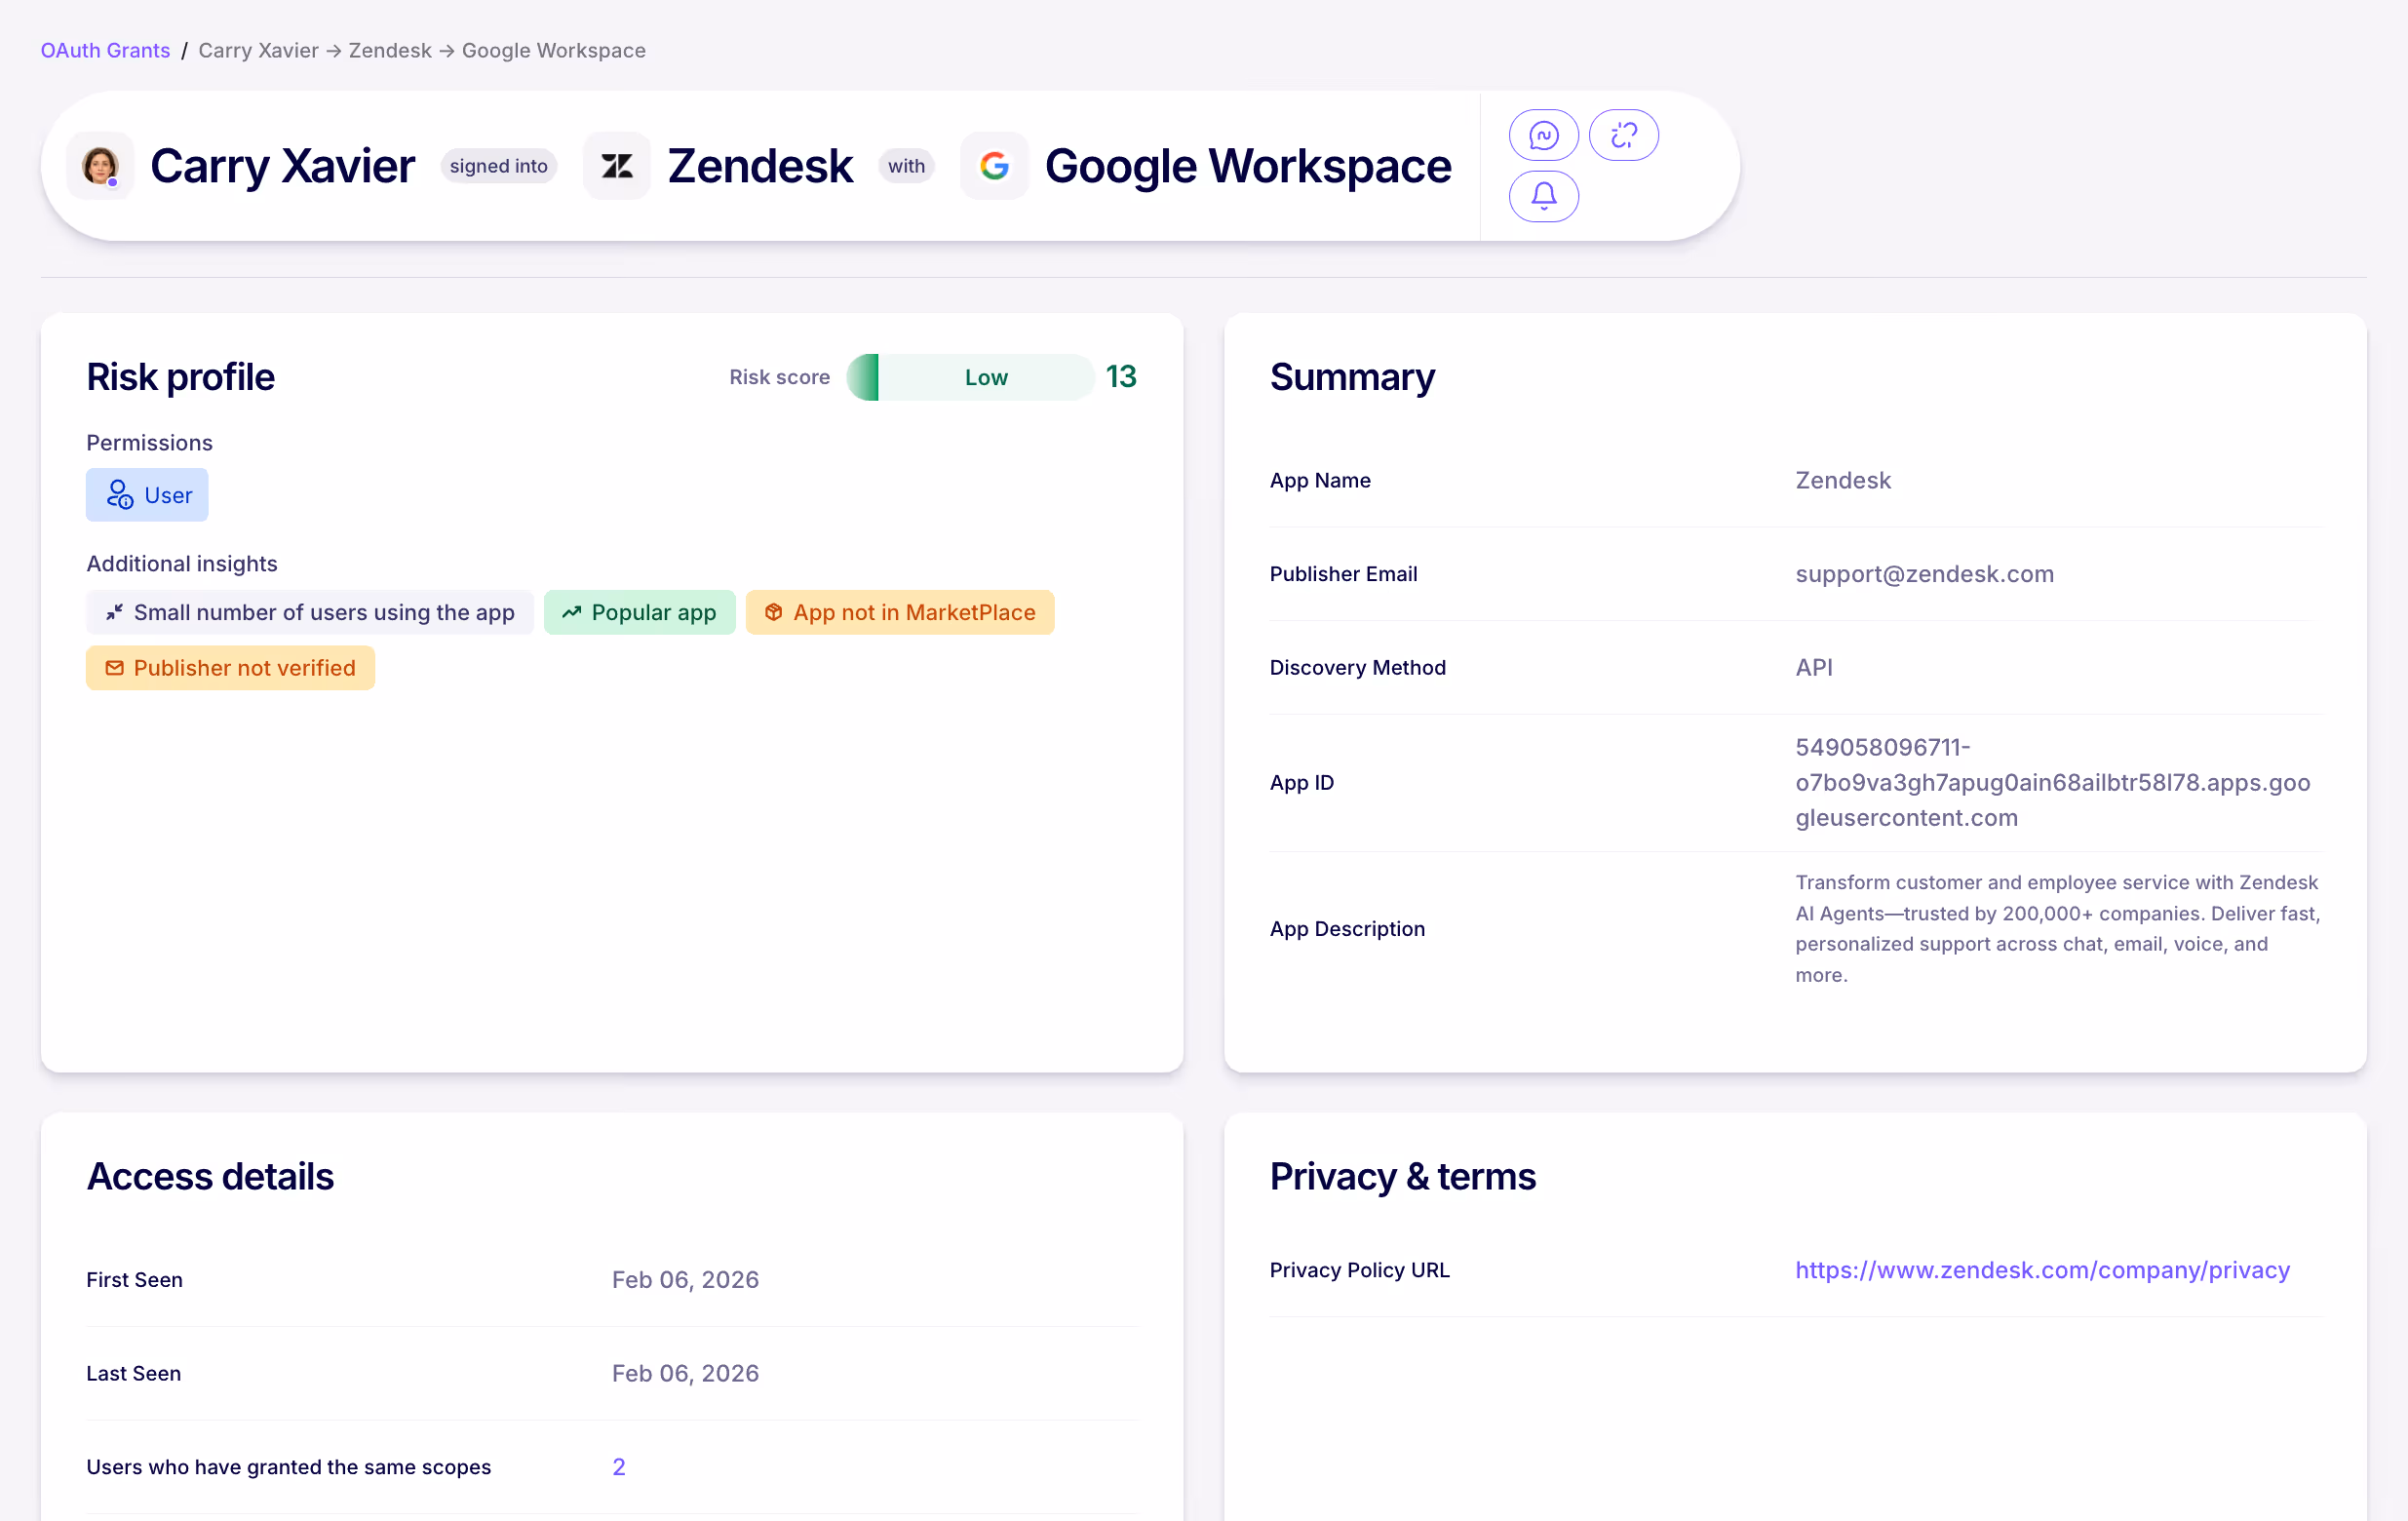2408x1521 pixels.
Task: Click the Publisher not verified badge
Action: 230,668
